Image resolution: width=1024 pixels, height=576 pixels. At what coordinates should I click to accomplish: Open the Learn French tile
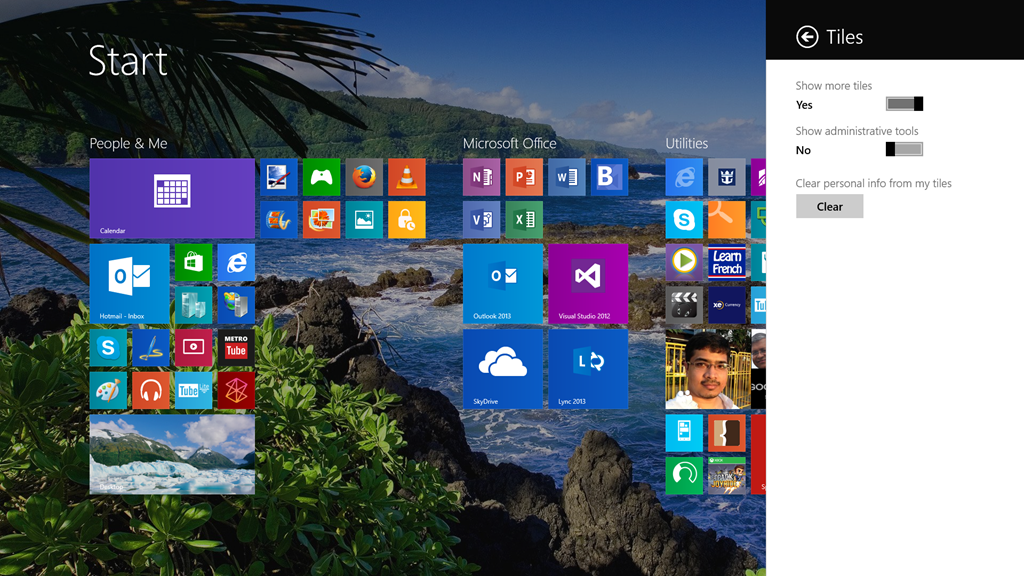click(726, 263)
